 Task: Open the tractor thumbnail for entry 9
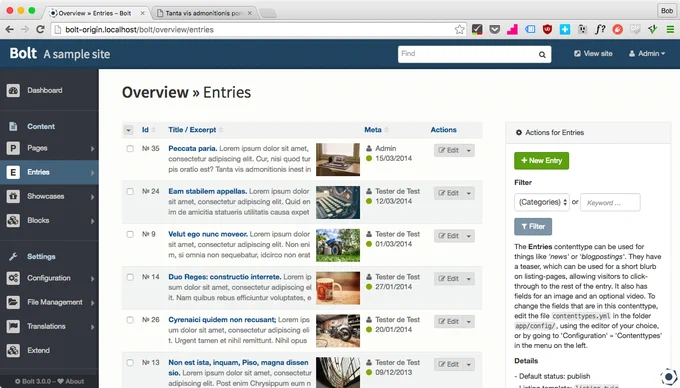coord(338,245)
